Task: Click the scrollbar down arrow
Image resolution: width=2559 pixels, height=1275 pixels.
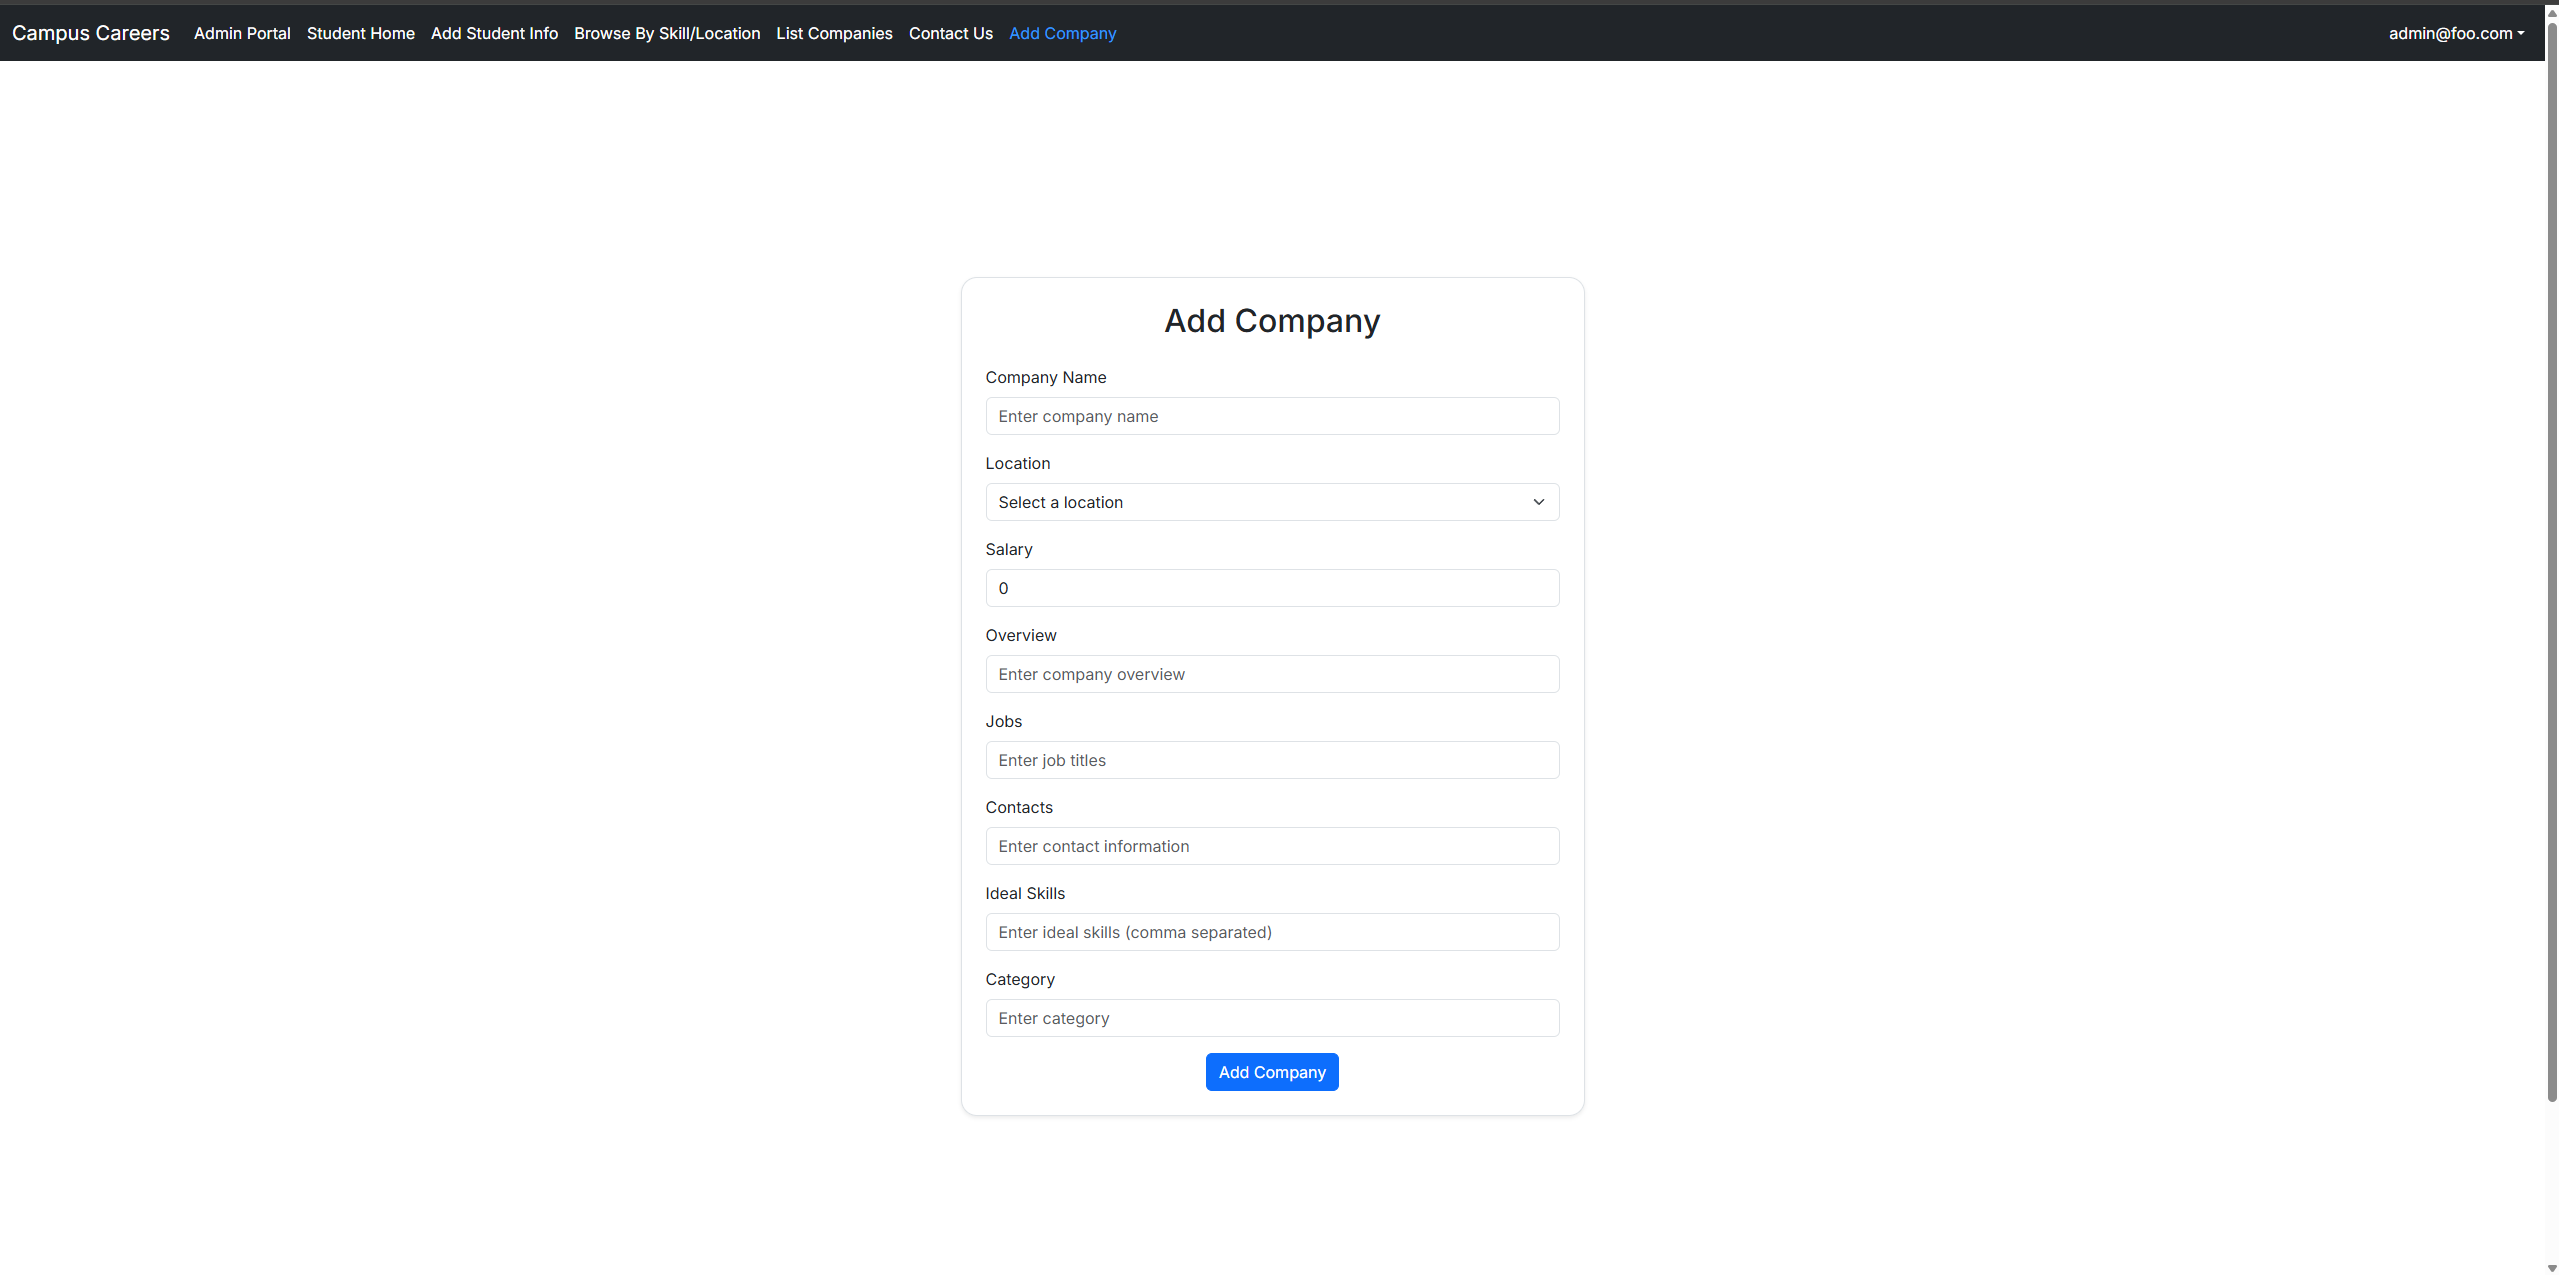Action: 2551,1267
